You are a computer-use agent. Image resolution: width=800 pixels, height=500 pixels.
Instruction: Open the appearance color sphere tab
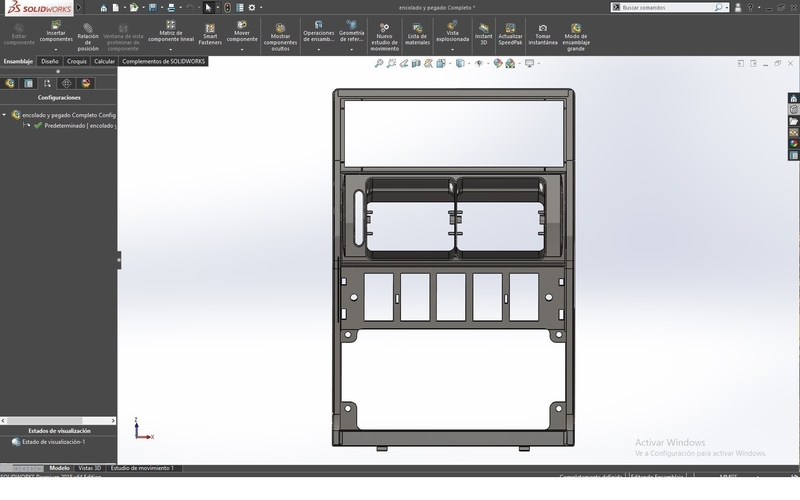pos(87,83)
